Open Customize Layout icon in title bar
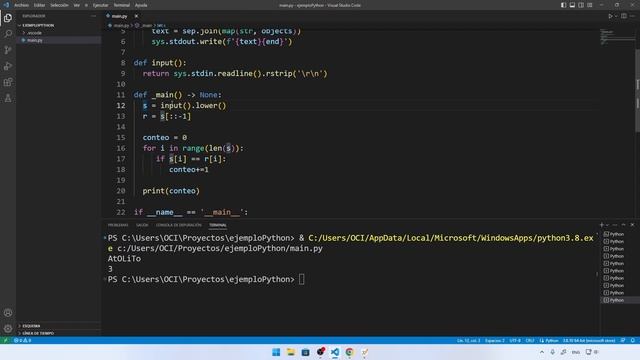640x360 pixels. coord(590,5)
